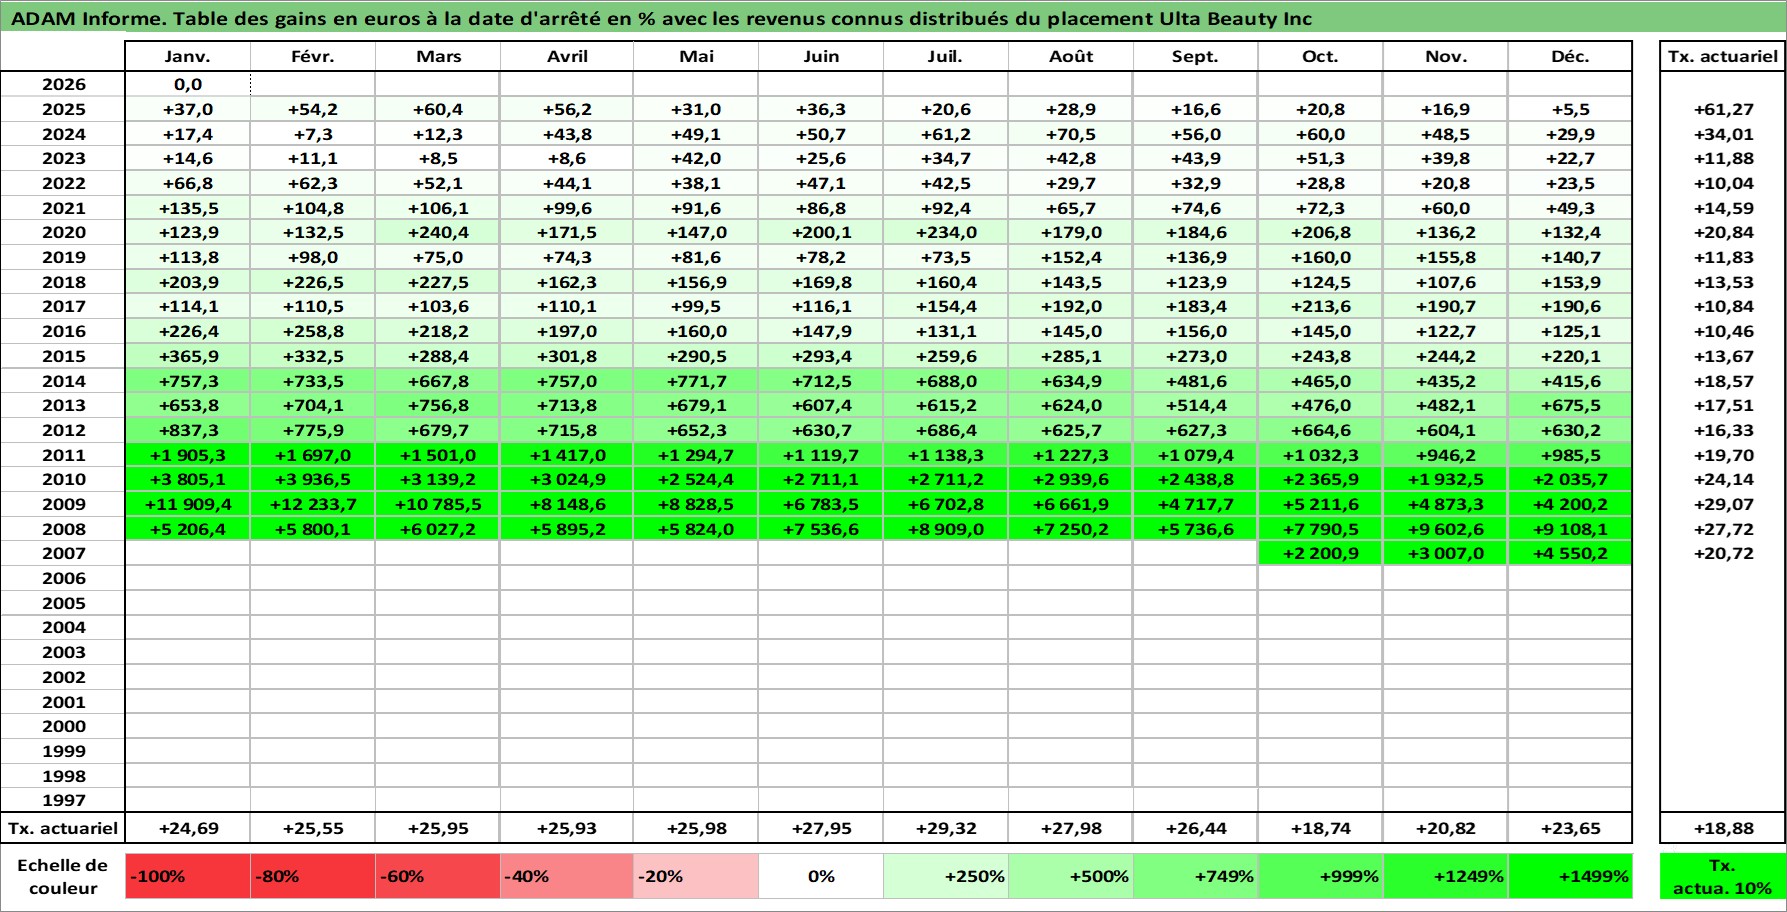Screen dimensions: 1787x912
Task: Select the +250% pale green legend swatch
Action: [946, 876]
